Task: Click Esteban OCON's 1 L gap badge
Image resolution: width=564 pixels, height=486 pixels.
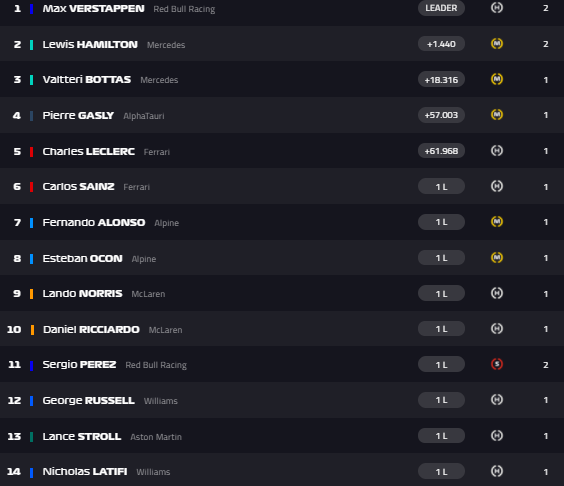Action: pyautogui.click(x=441, y=258)
